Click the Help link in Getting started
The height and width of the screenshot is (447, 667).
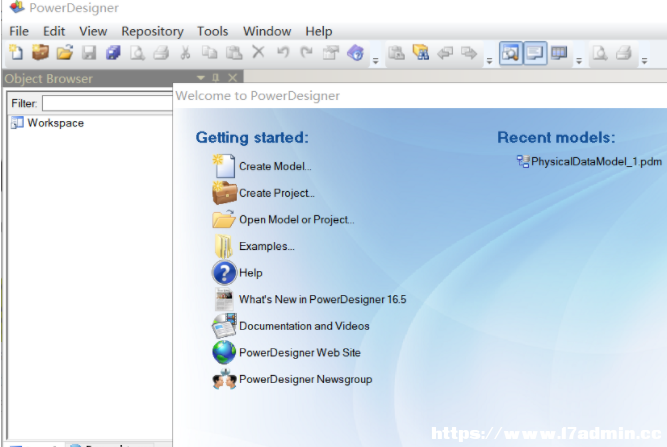pos(251,273)
